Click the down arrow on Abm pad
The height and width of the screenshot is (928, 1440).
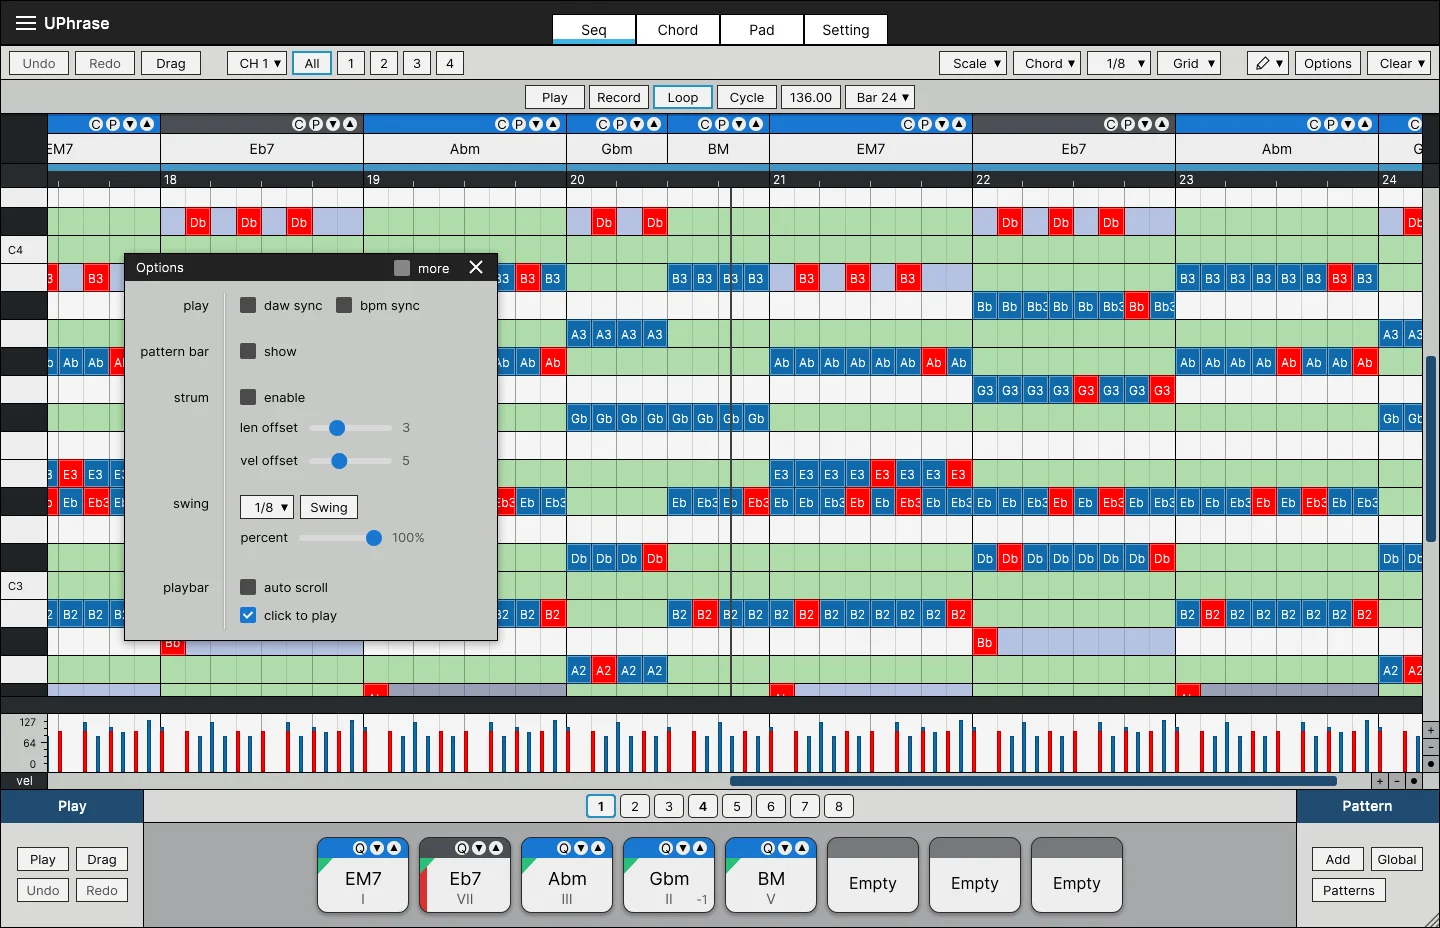pos(581,848)
